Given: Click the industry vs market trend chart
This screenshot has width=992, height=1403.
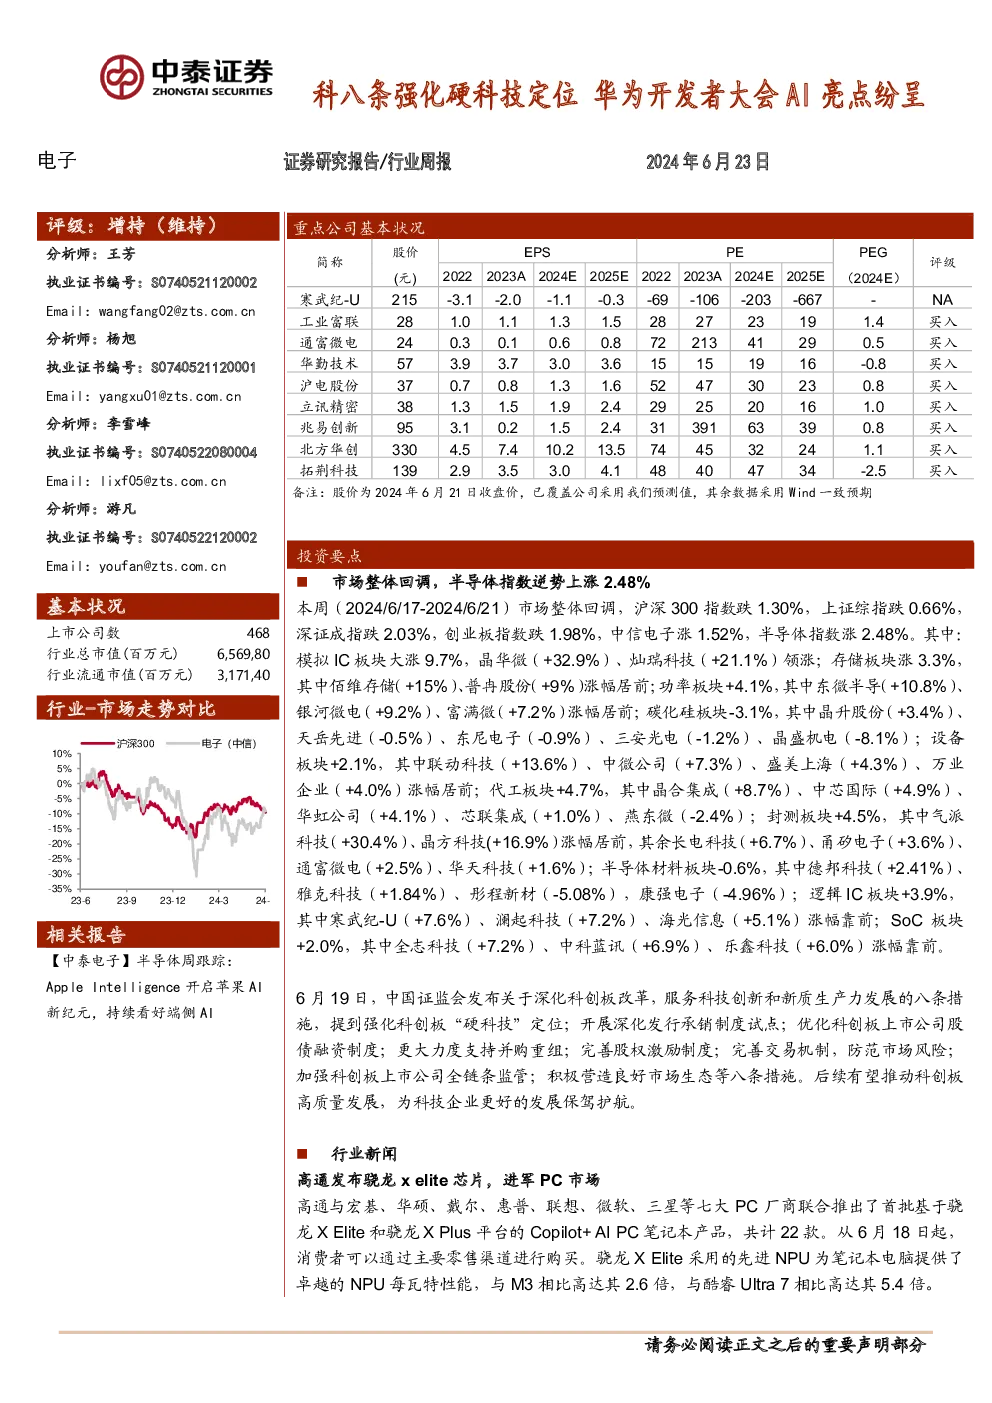Looking at the screenshot, I should pyautogui.click(x=158, y=822).
